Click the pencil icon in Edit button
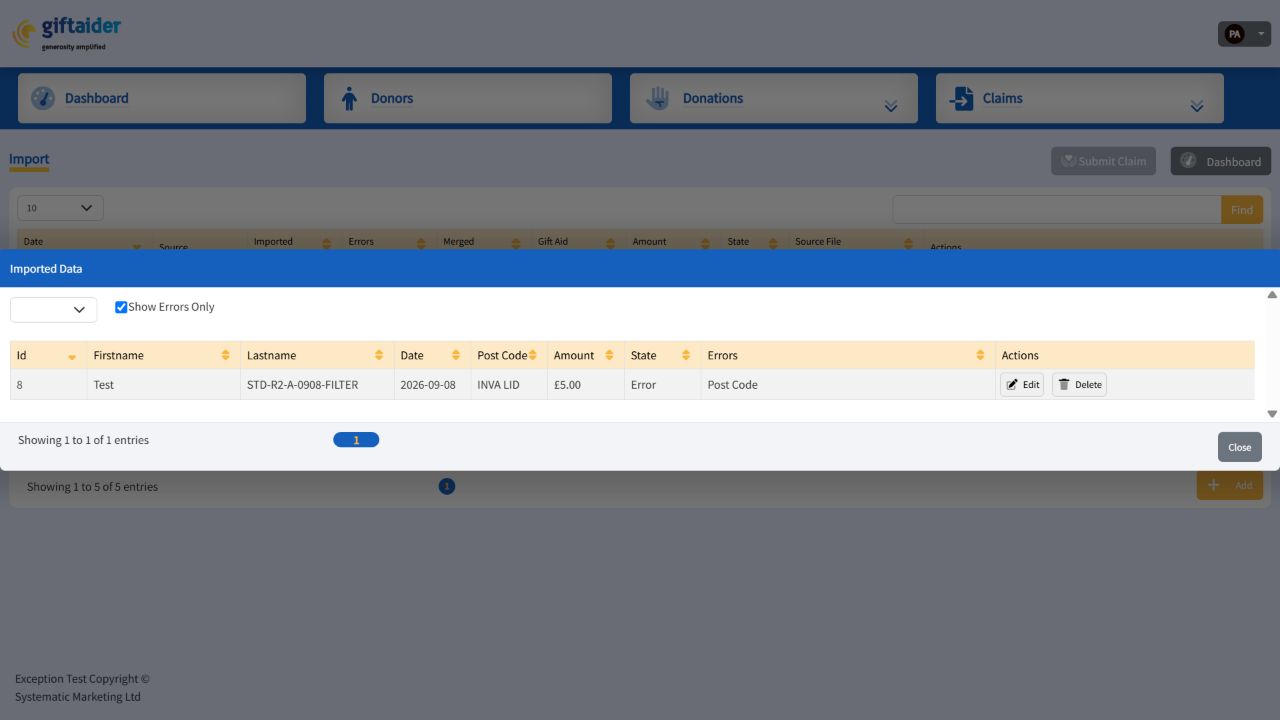1280x720 pixels. [x=1012, y=385]
